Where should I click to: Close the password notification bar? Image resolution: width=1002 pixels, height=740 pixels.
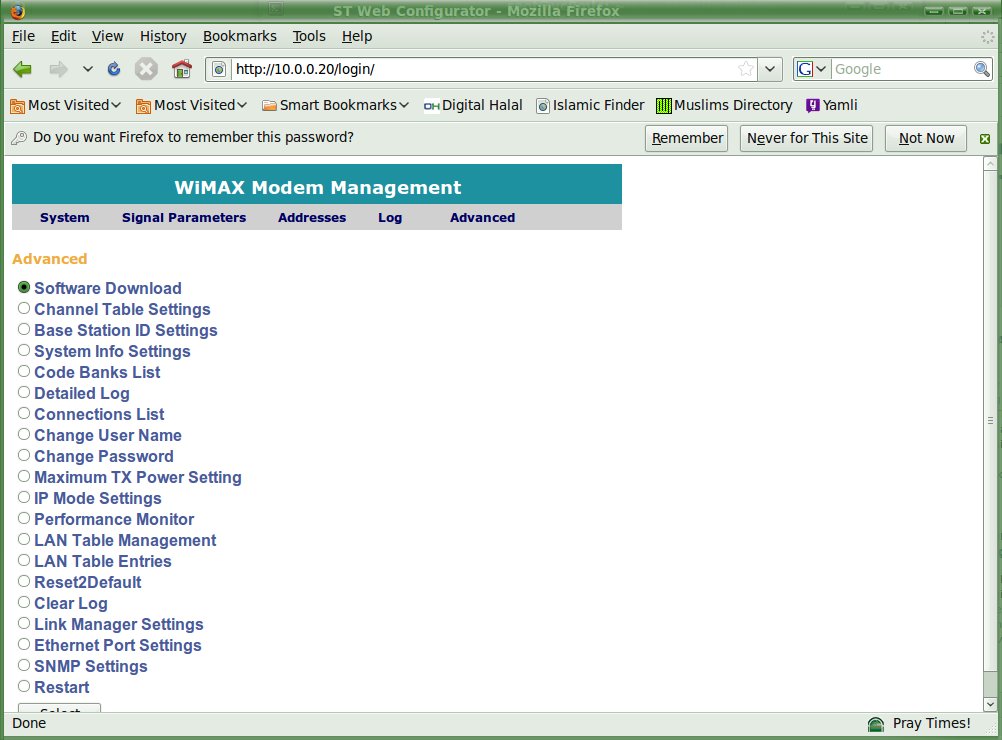[985, 139]
